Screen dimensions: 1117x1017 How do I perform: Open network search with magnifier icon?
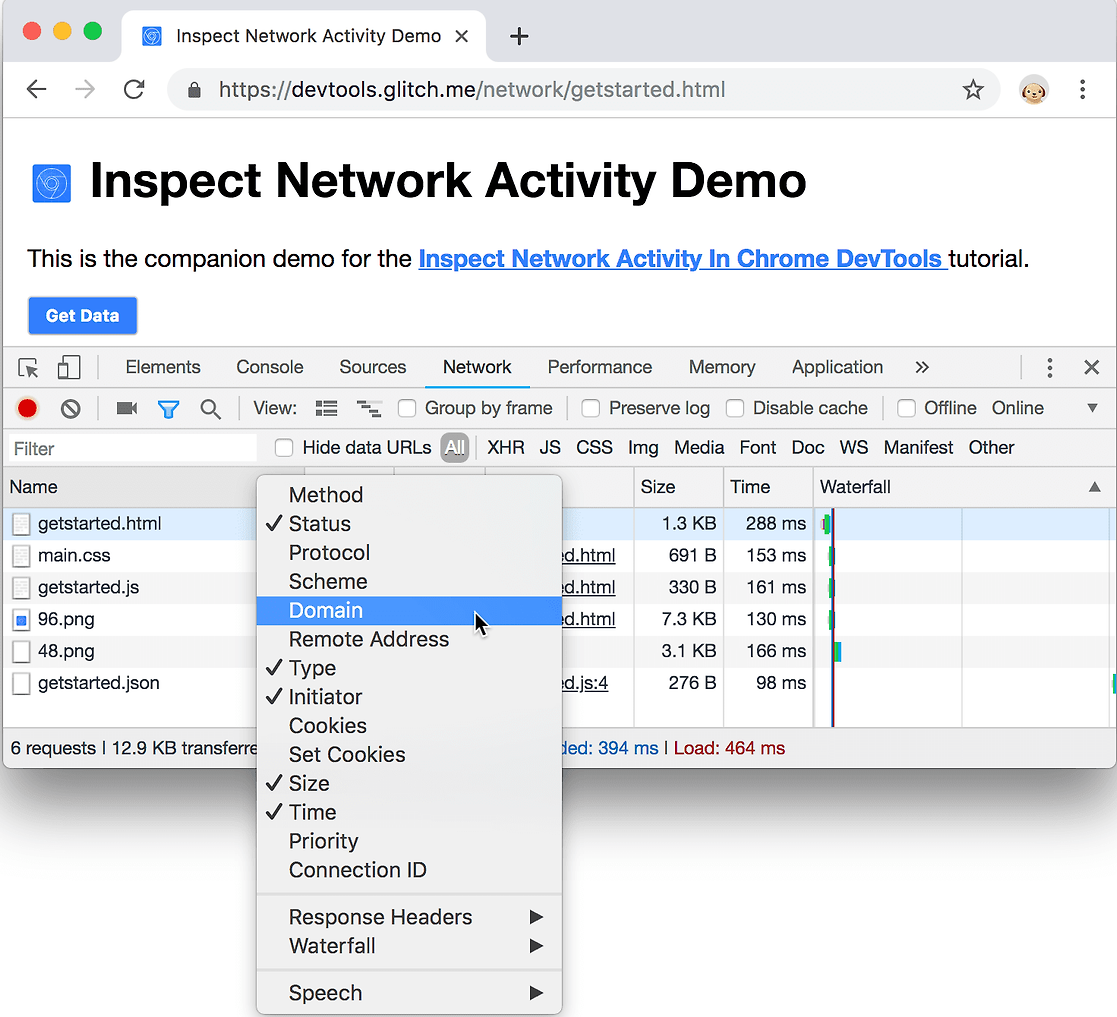[x=210, y=410]
